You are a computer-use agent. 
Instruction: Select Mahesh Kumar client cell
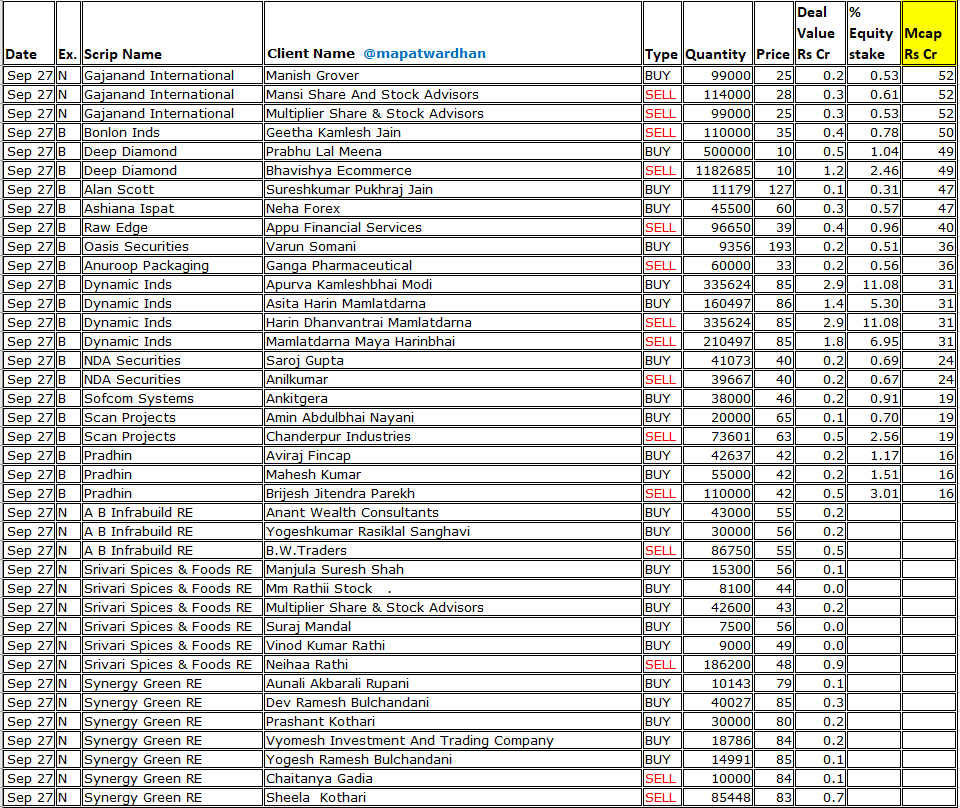click(x=452, y=474)
